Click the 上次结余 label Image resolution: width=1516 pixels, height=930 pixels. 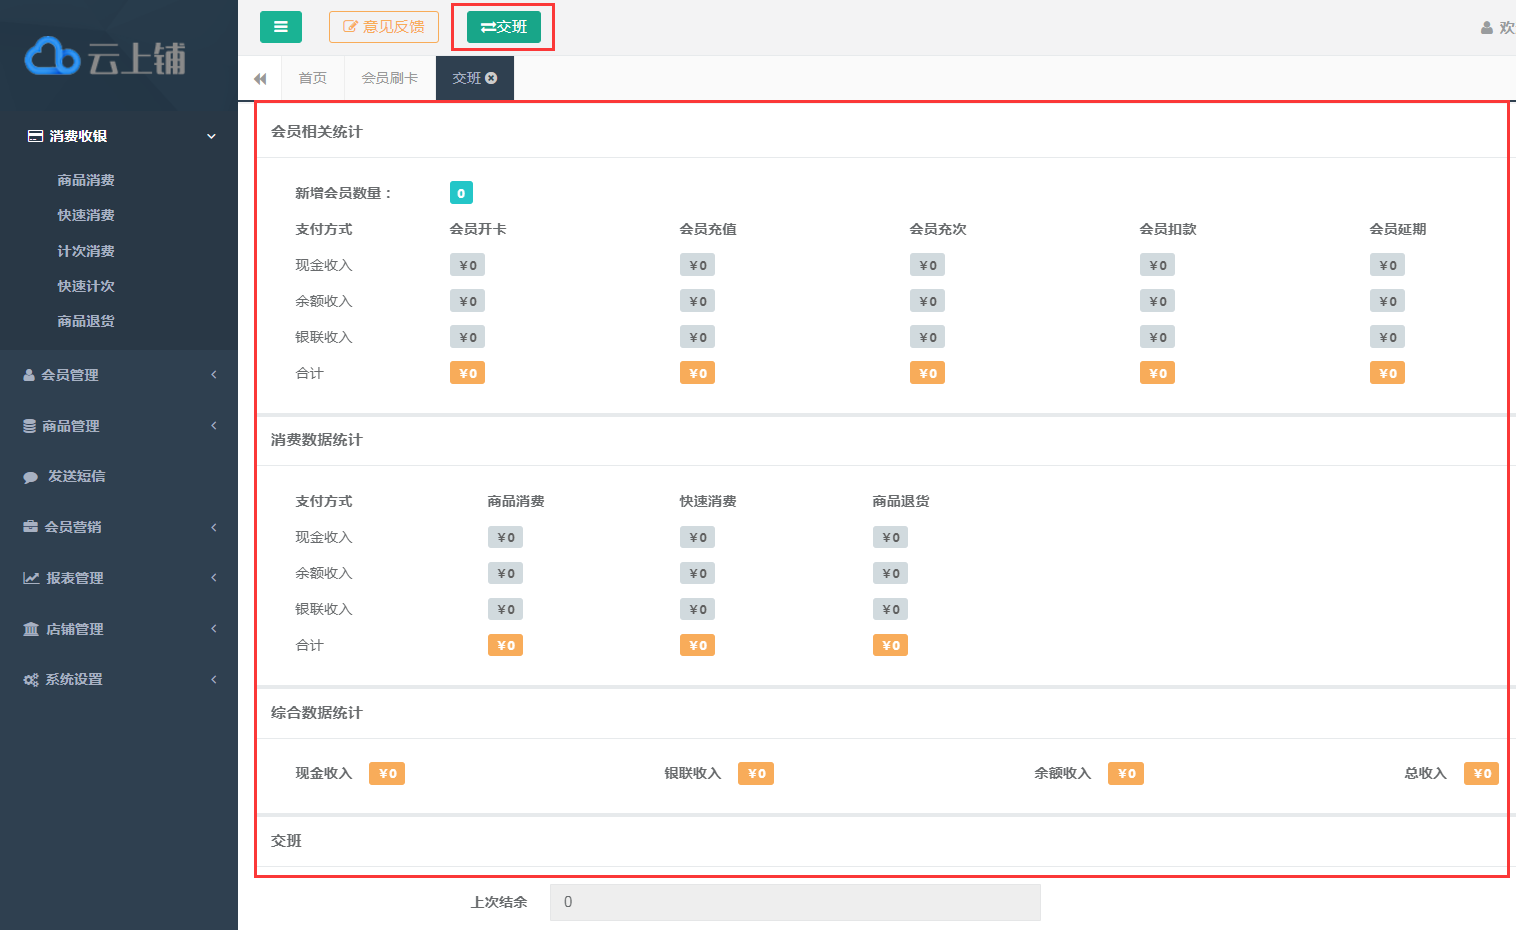coord(499,902)
